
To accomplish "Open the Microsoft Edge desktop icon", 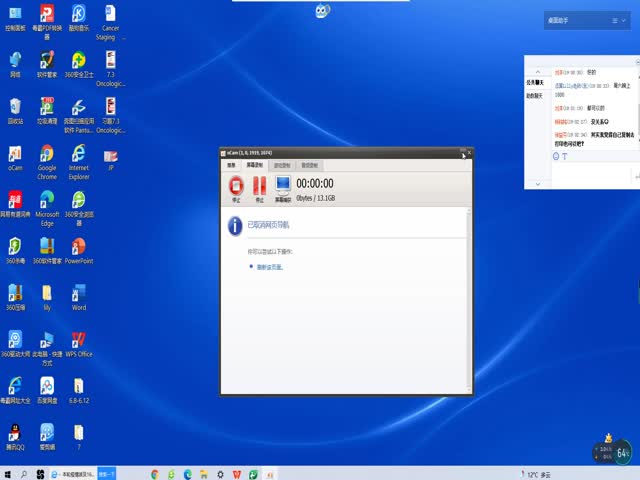I will [x=47, y=203].
